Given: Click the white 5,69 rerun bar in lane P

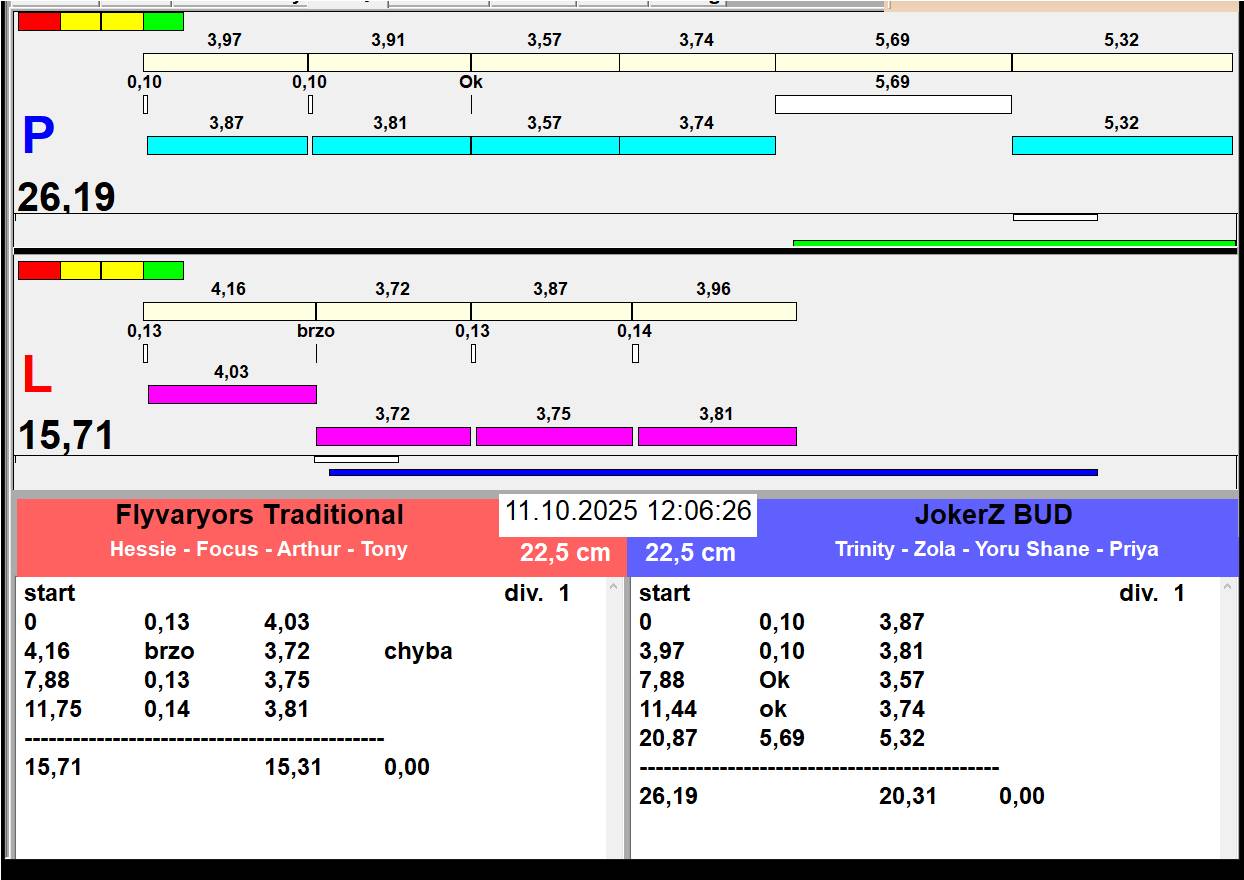Looking at the screenshot, I should (x=893, y=104).
